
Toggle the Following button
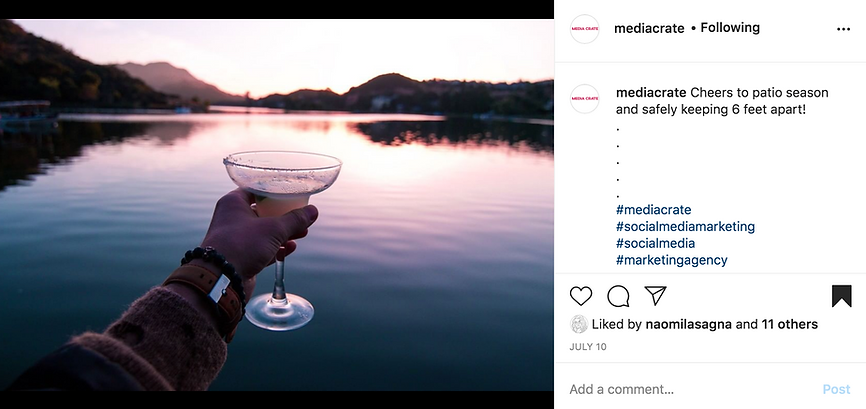click(730, 28)
